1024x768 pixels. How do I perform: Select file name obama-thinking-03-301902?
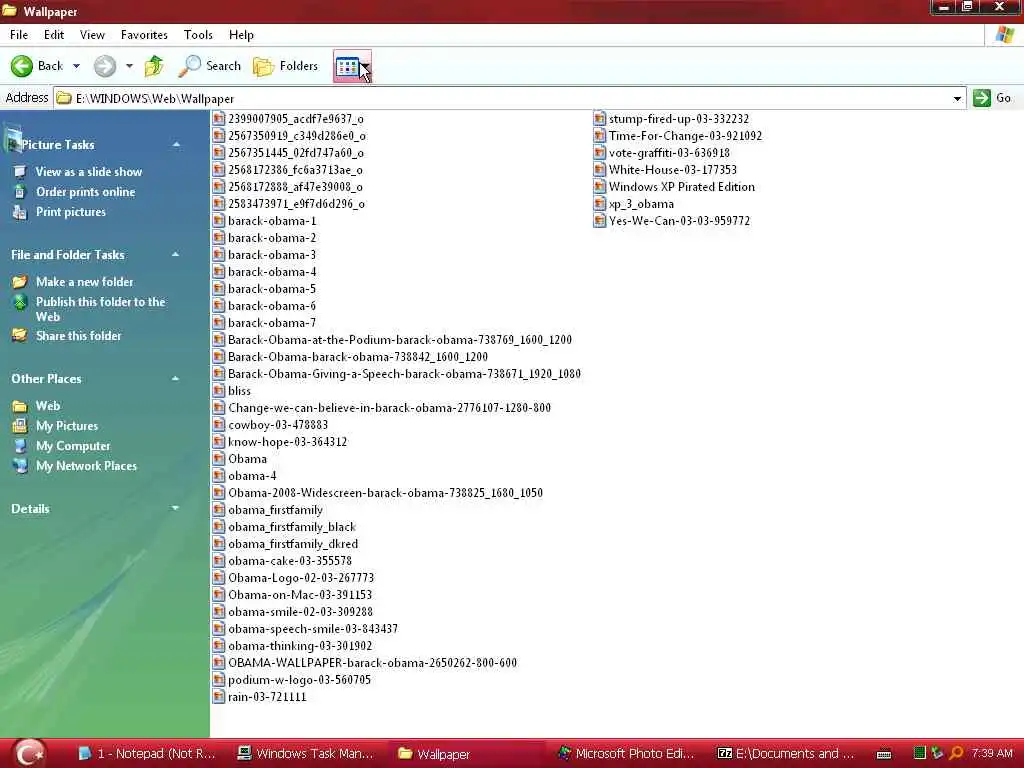coord(300,645)
